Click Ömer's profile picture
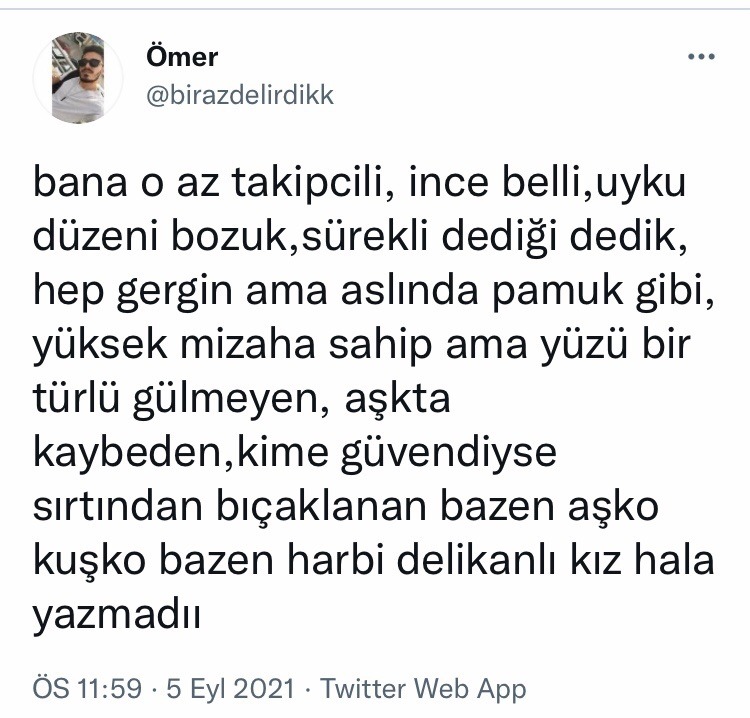Image resolution: width=750 pixels, height=718 pixels. coord(79,78)
